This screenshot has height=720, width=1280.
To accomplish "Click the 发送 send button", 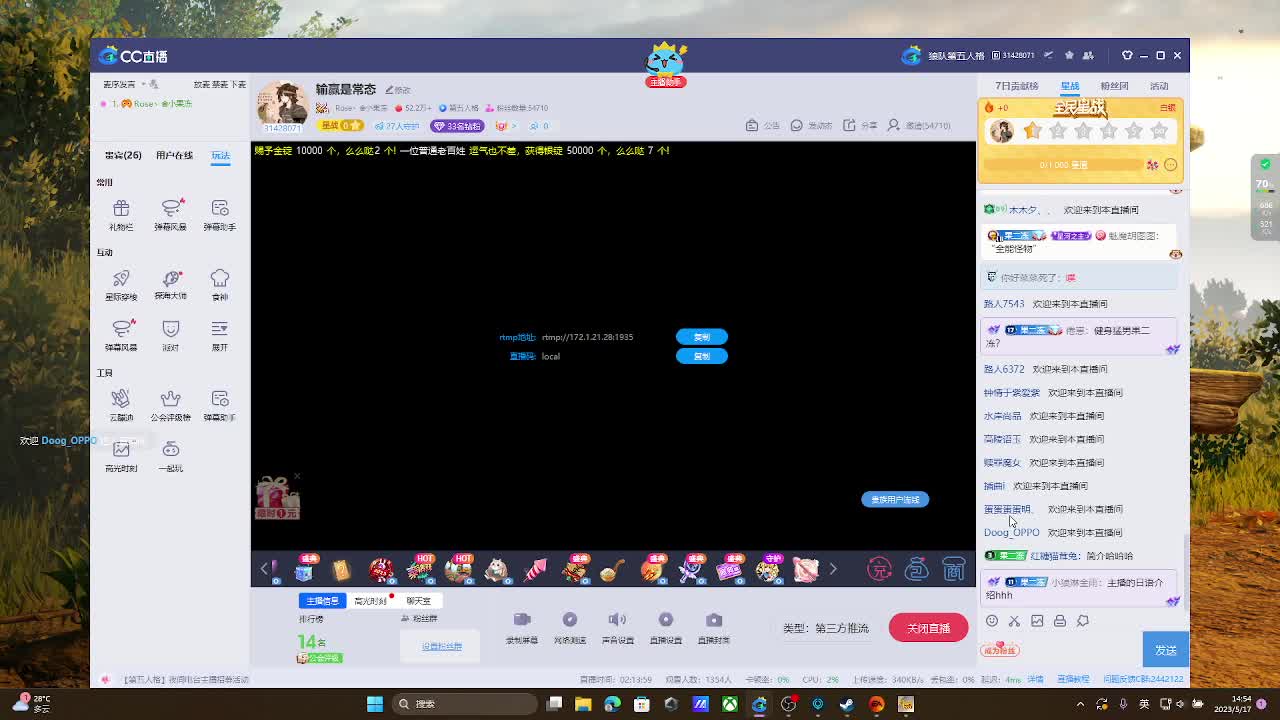I will point(1165,650).
